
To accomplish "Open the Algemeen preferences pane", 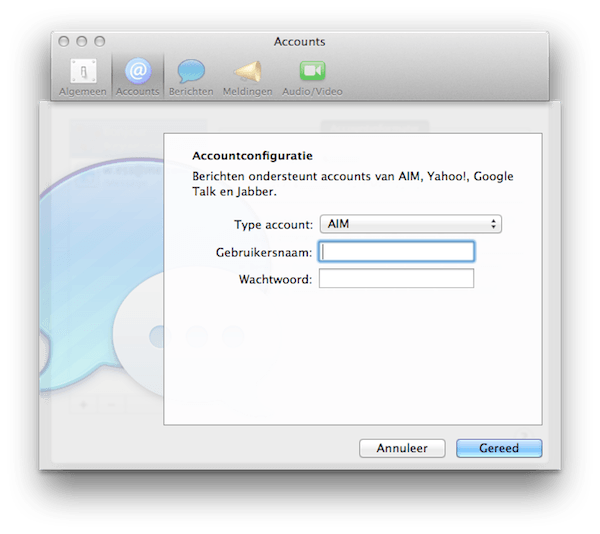I will click(83, 77).
